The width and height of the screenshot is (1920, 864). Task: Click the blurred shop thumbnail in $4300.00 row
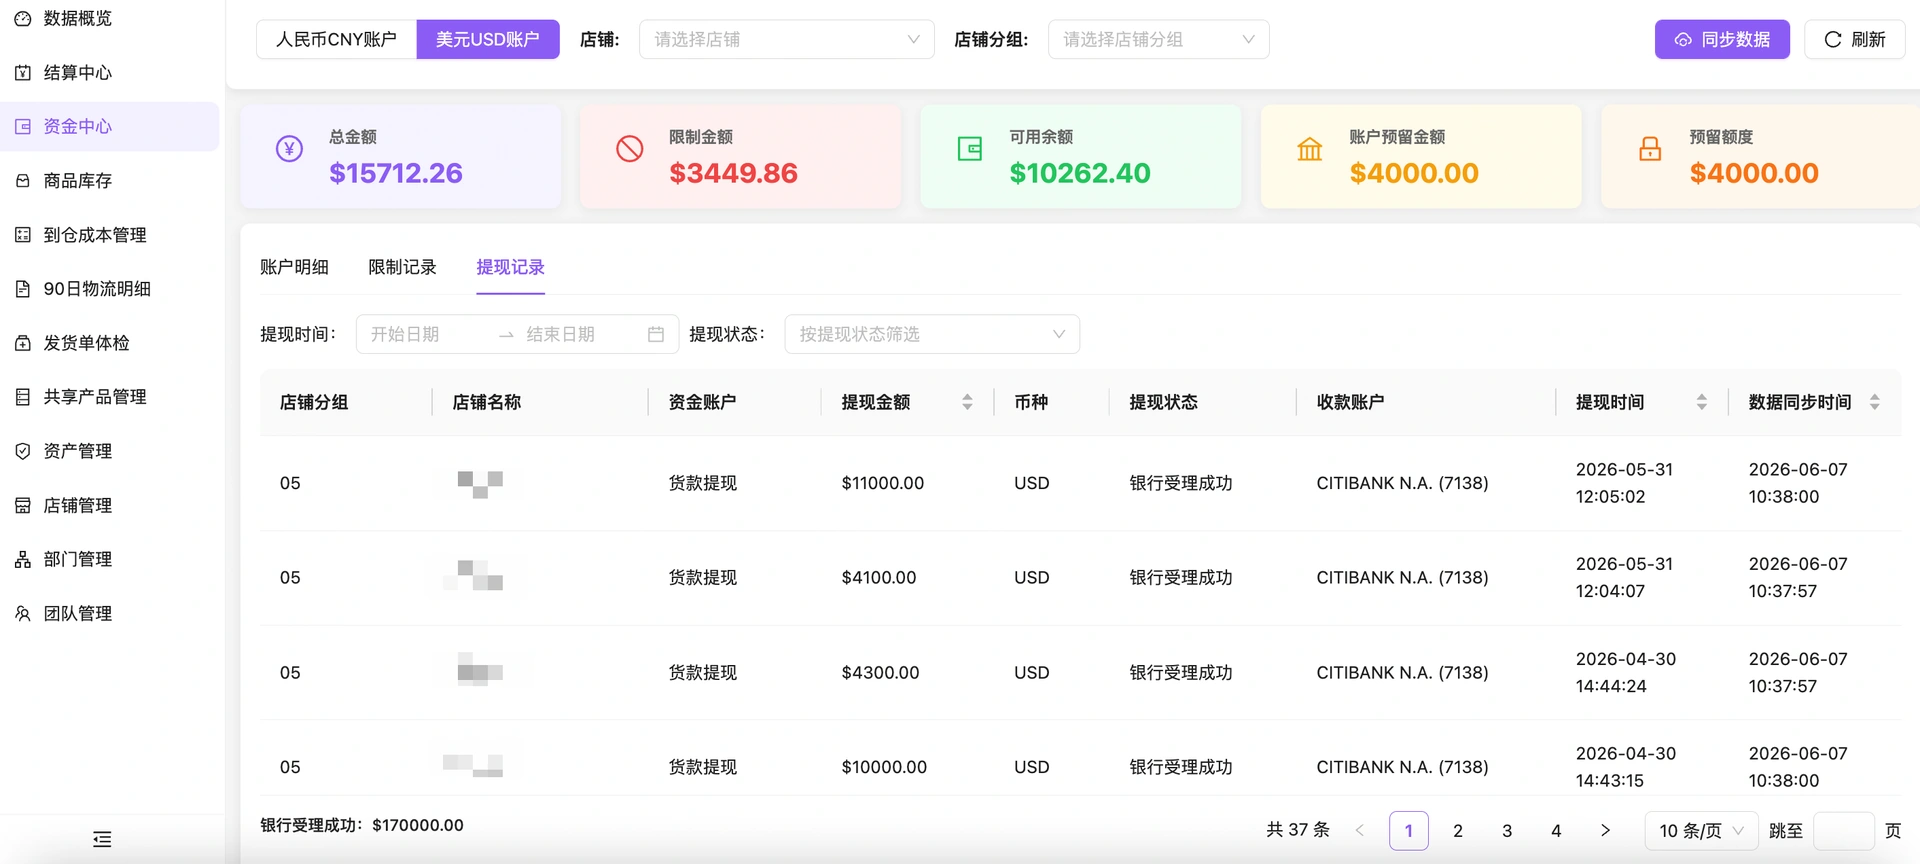pos(480,669)
